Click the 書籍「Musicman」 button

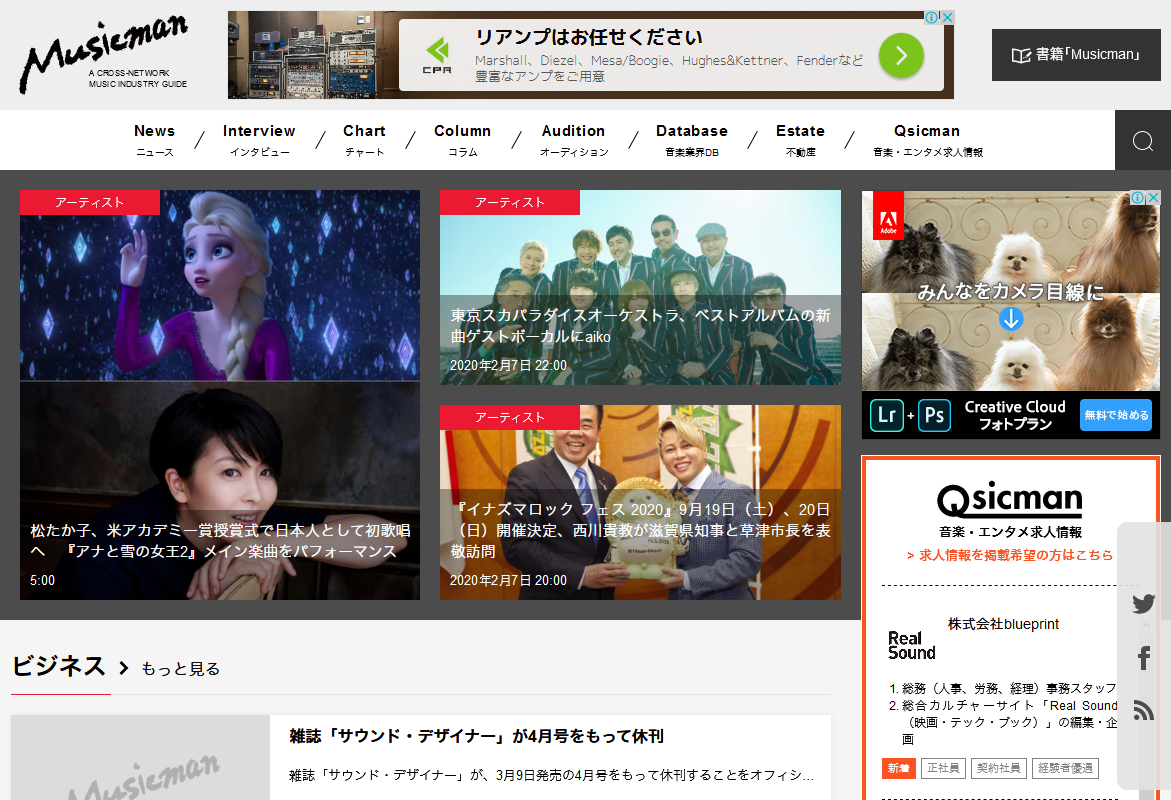tap(1076, 55)
